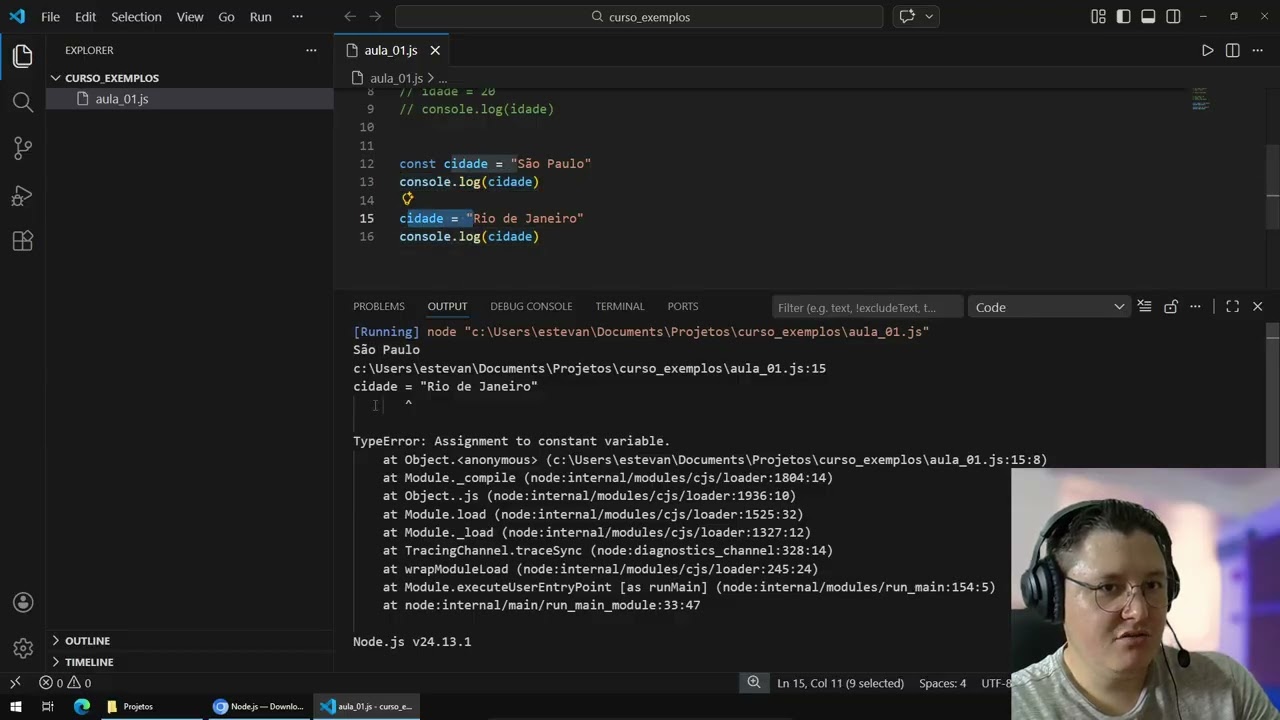Open the Extensions view
1280x720 pixels.
click(22, 241)
